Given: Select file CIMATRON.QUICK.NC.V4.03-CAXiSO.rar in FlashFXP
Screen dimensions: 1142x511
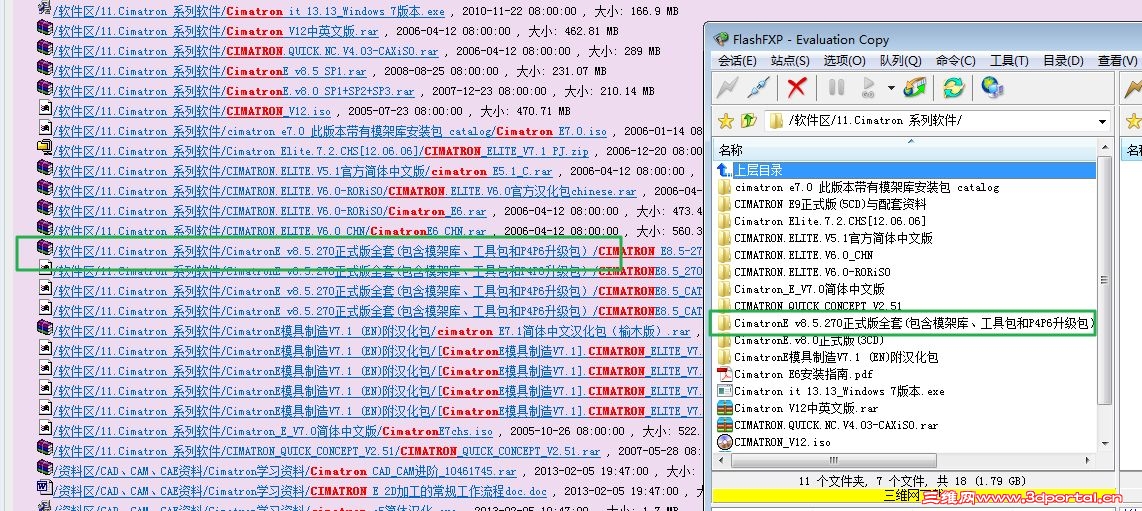Looking at the screenshot, I should click(x=836, y=425).
